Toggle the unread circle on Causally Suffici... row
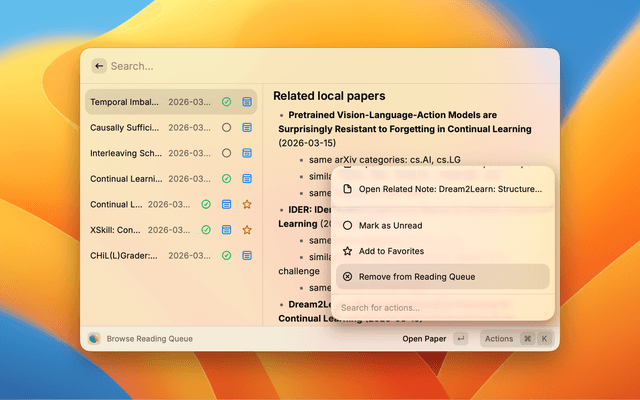Screen dimensions: 640x400 tap(227, 128)
